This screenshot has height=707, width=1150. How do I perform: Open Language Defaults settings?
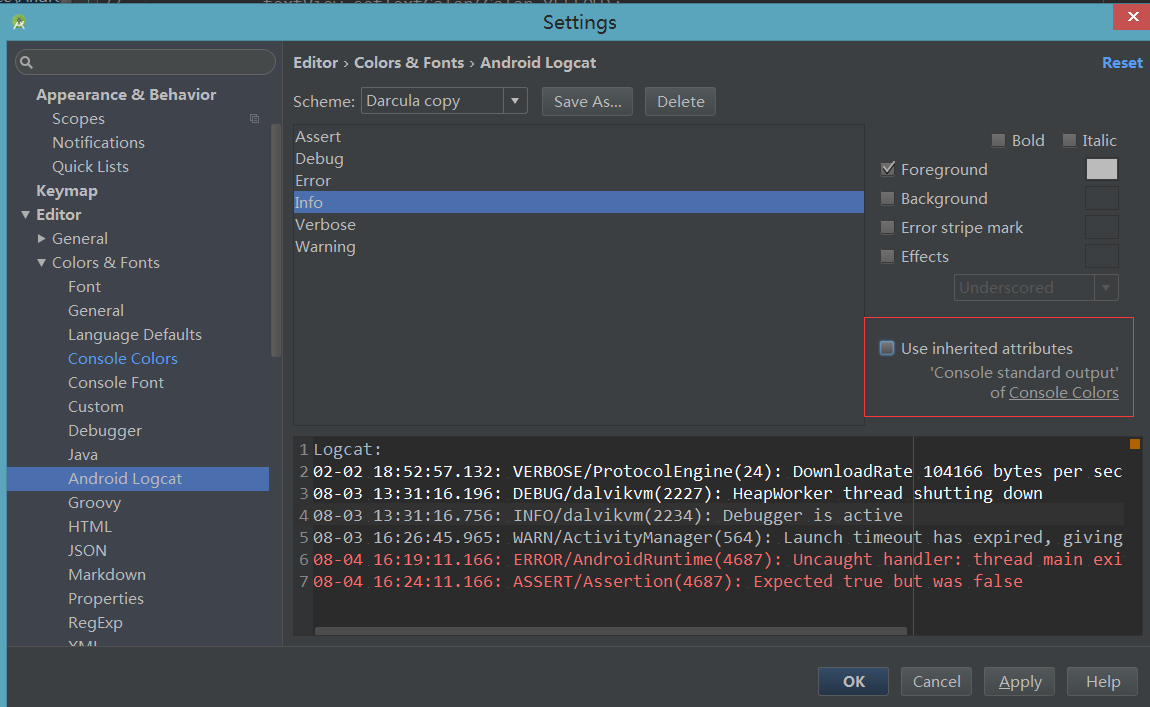tap(134, 334)
